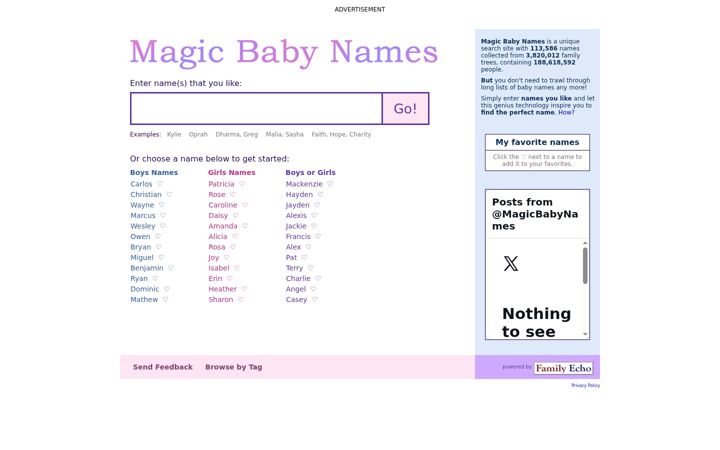Click the posts widget scroll up arrow
Viewport: 720px width, 450px height.
(585, 243)
